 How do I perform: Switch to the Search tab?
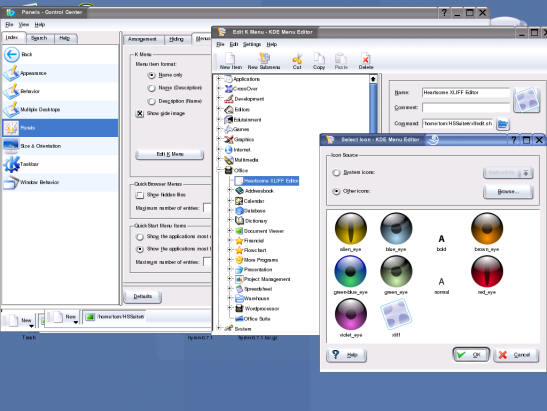(x=39, y=38)
